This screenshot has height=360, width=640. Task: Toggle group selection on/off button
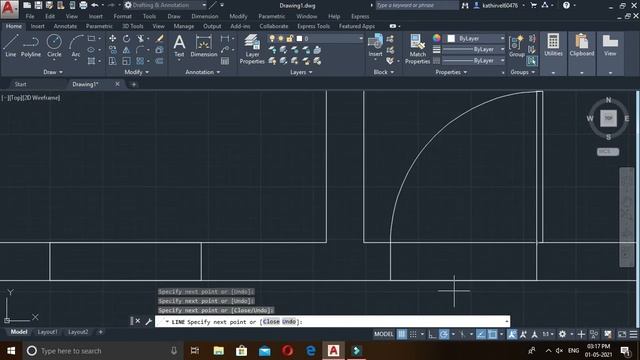click(x=532, y=61)
